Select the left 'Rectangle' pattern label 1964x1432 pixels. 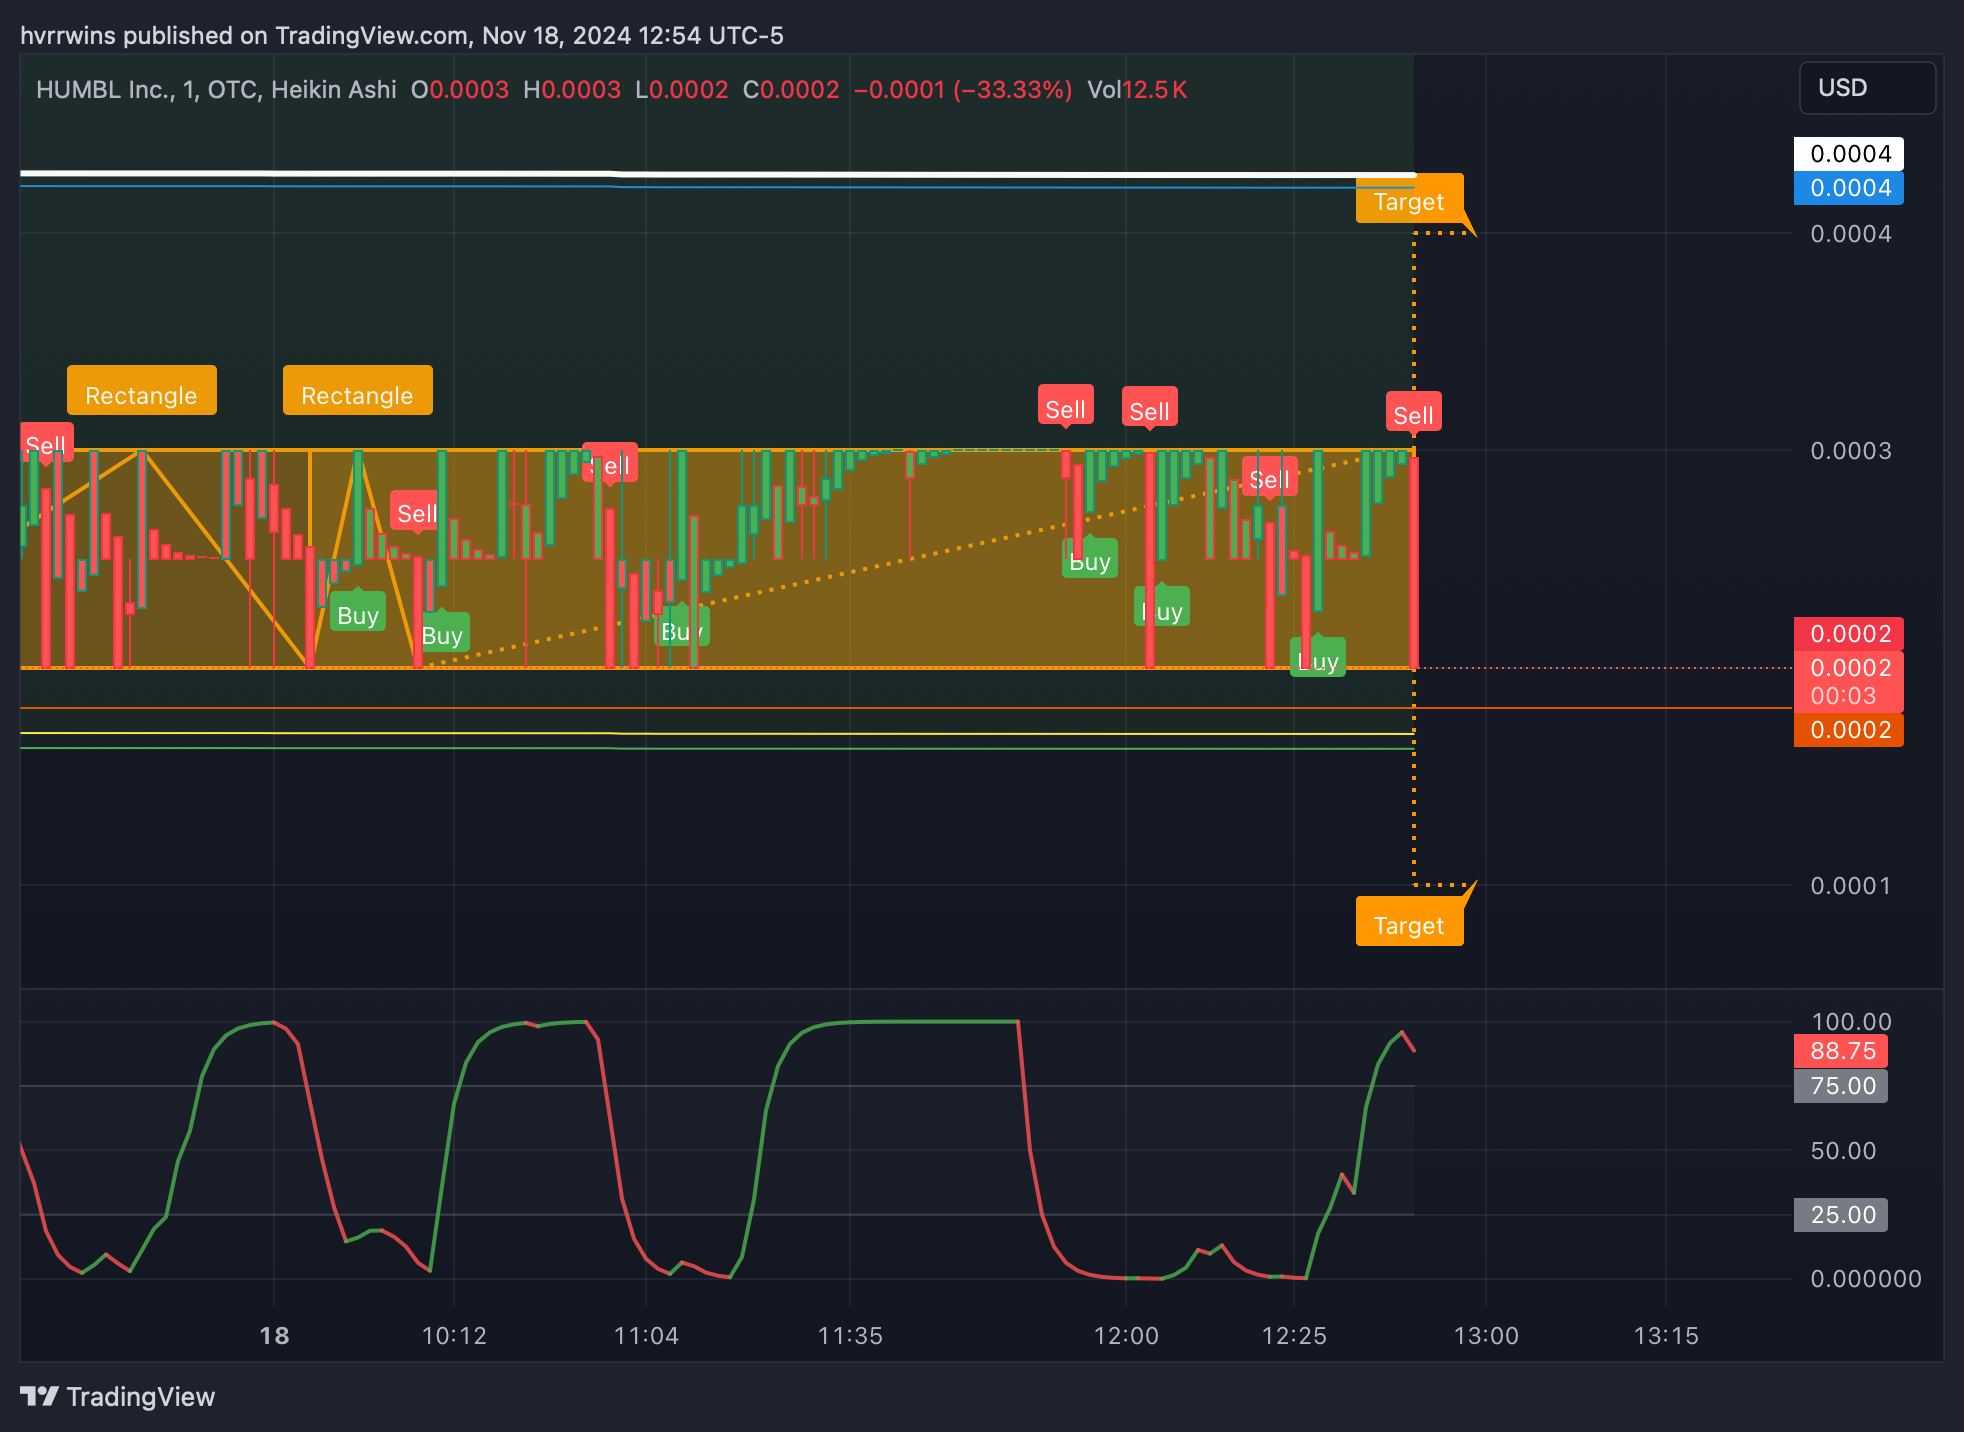point(142,391)
